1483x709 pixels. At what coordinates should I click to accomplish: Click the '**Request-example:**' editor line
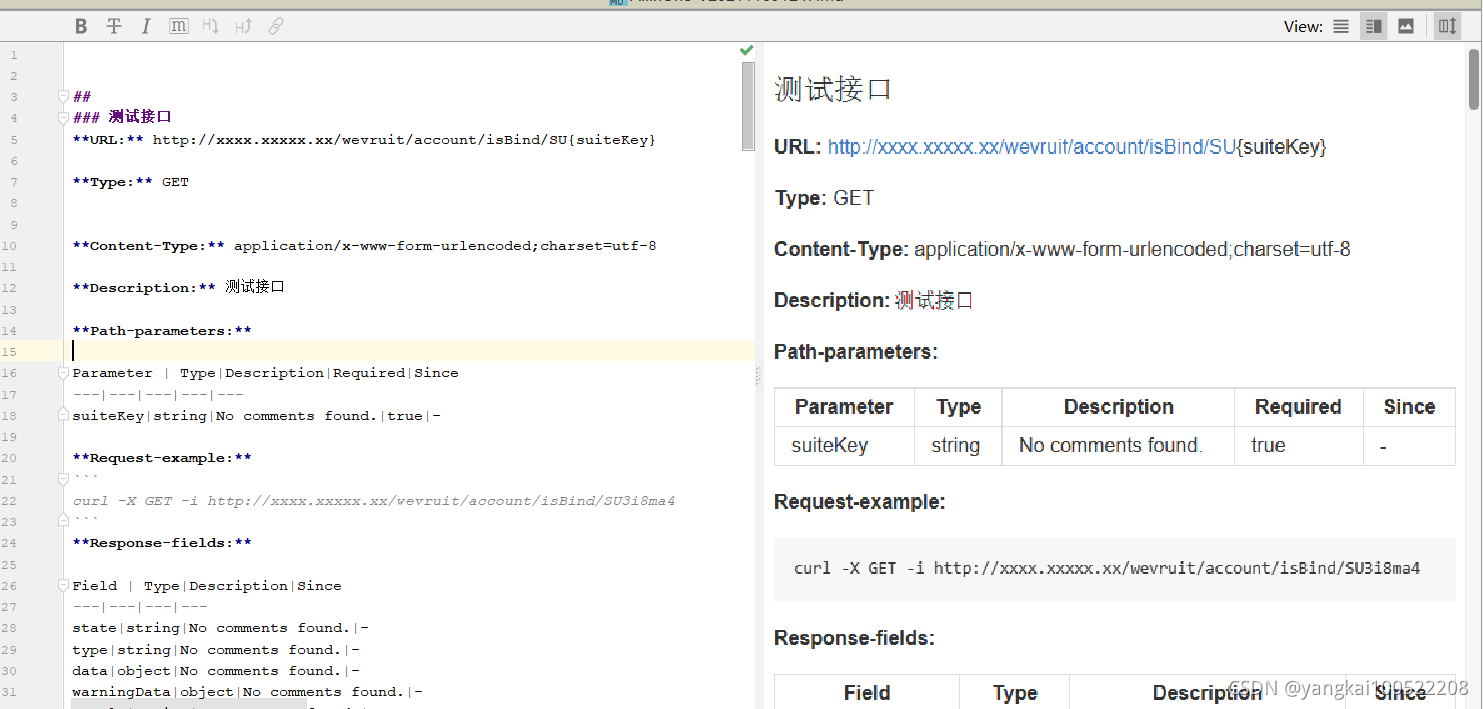click(162, 458)
